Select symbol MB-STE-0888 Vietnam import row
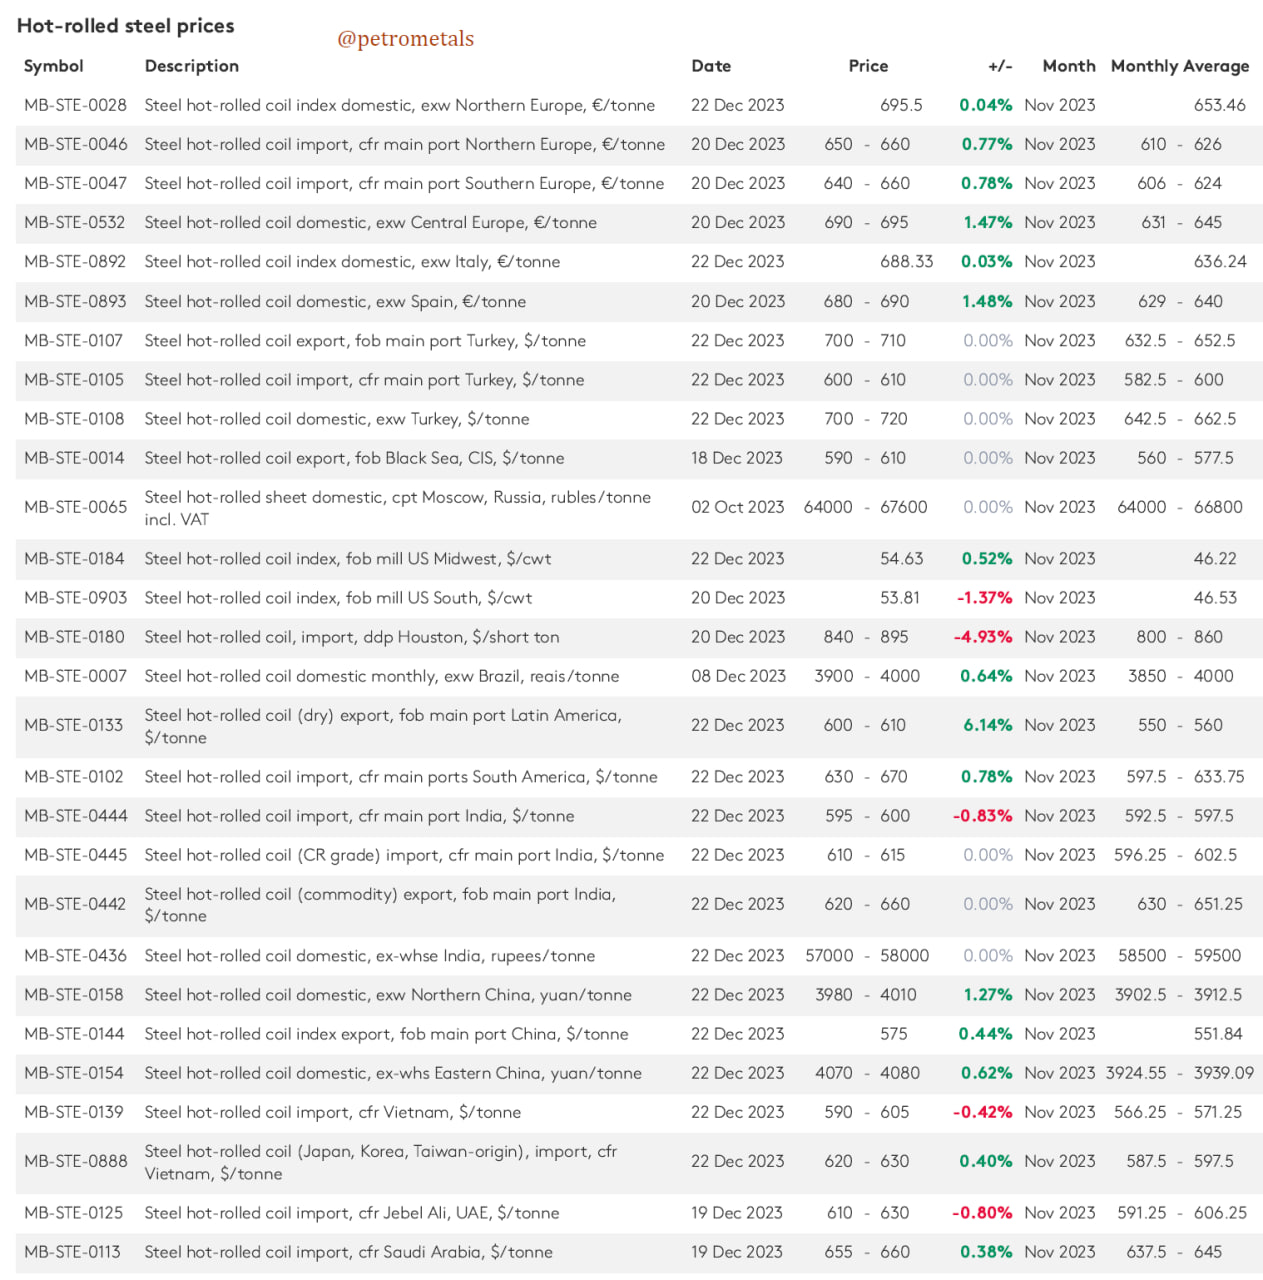 76,1161
